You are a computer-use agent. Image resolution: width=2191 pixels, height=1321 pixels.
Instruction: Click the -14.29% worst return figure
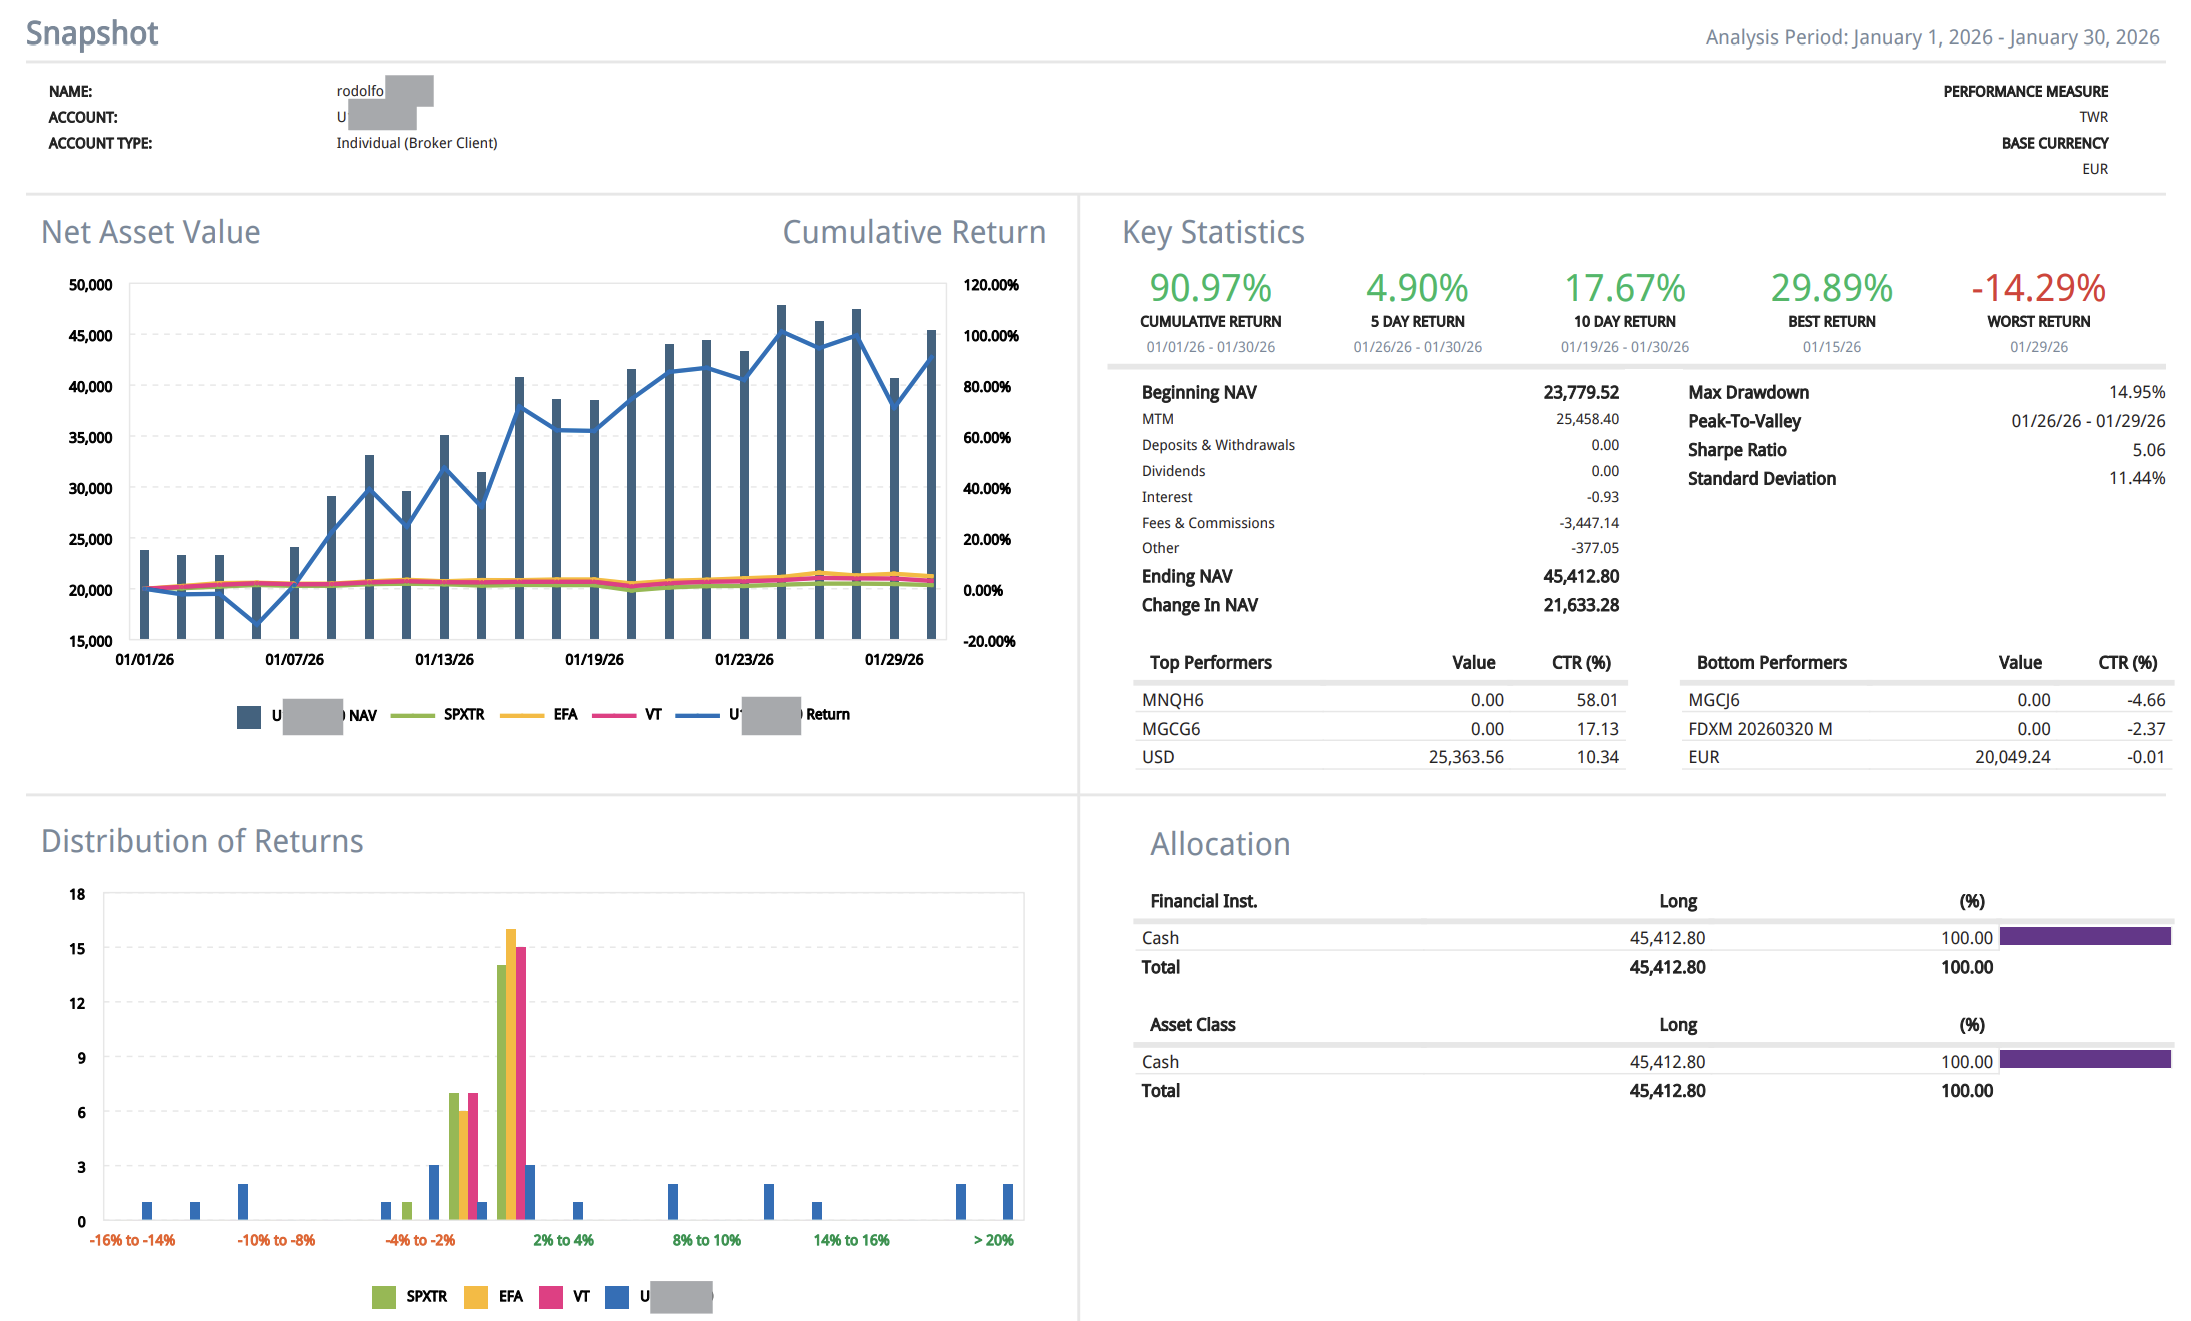pos(2038,289)
